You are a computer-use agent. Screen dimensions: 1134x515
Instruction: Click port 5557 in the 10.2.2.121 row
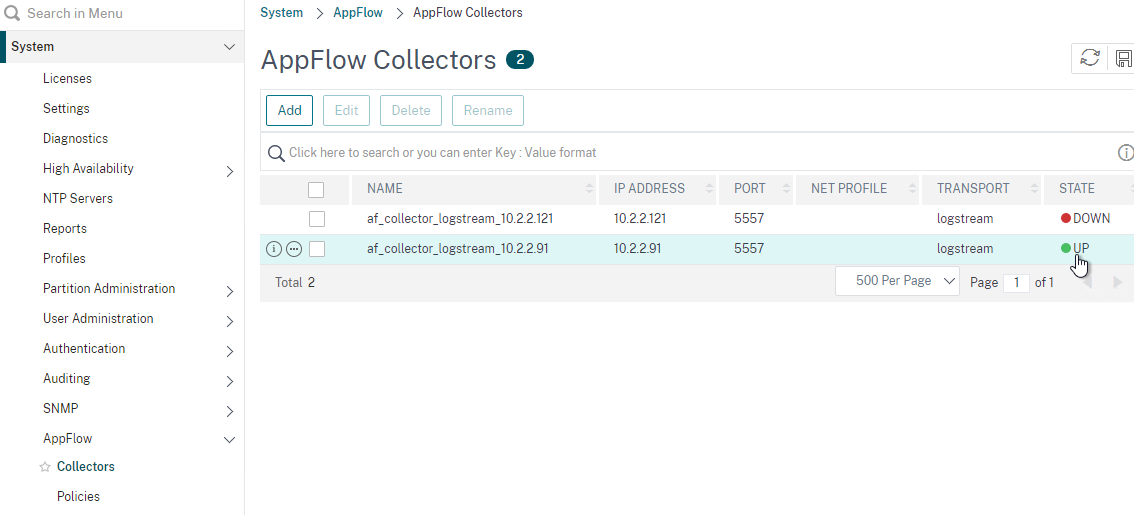coord(749,218)
